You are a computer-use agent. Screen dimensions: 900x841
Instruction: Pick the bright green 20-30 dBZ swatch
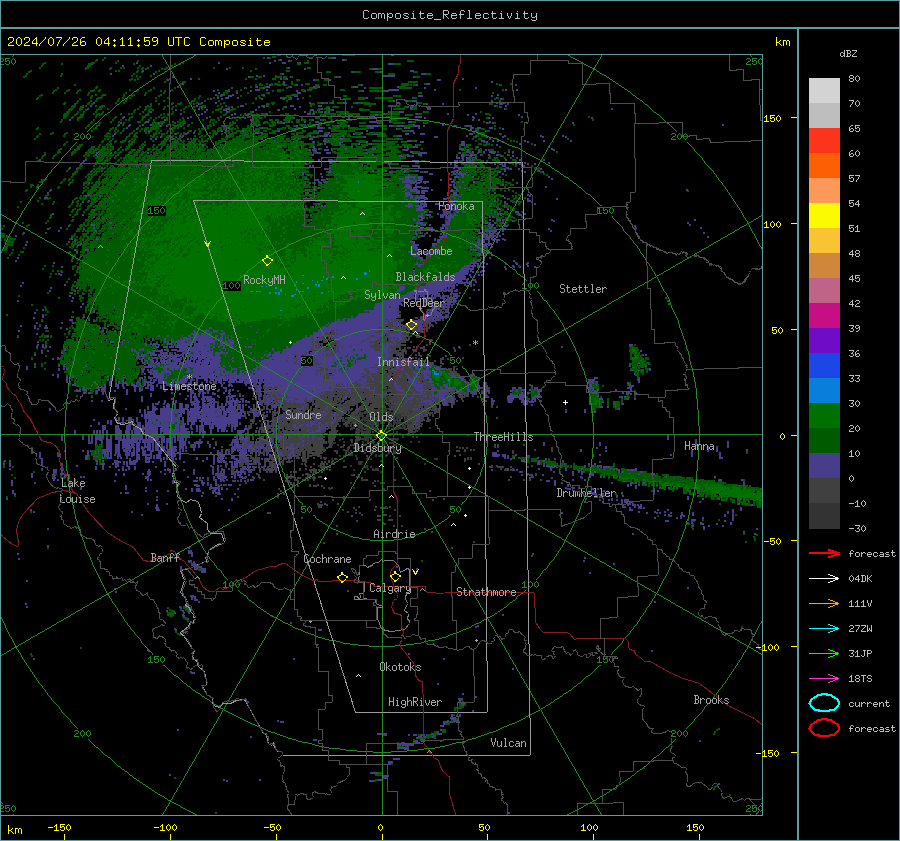(x=824, y=416)
